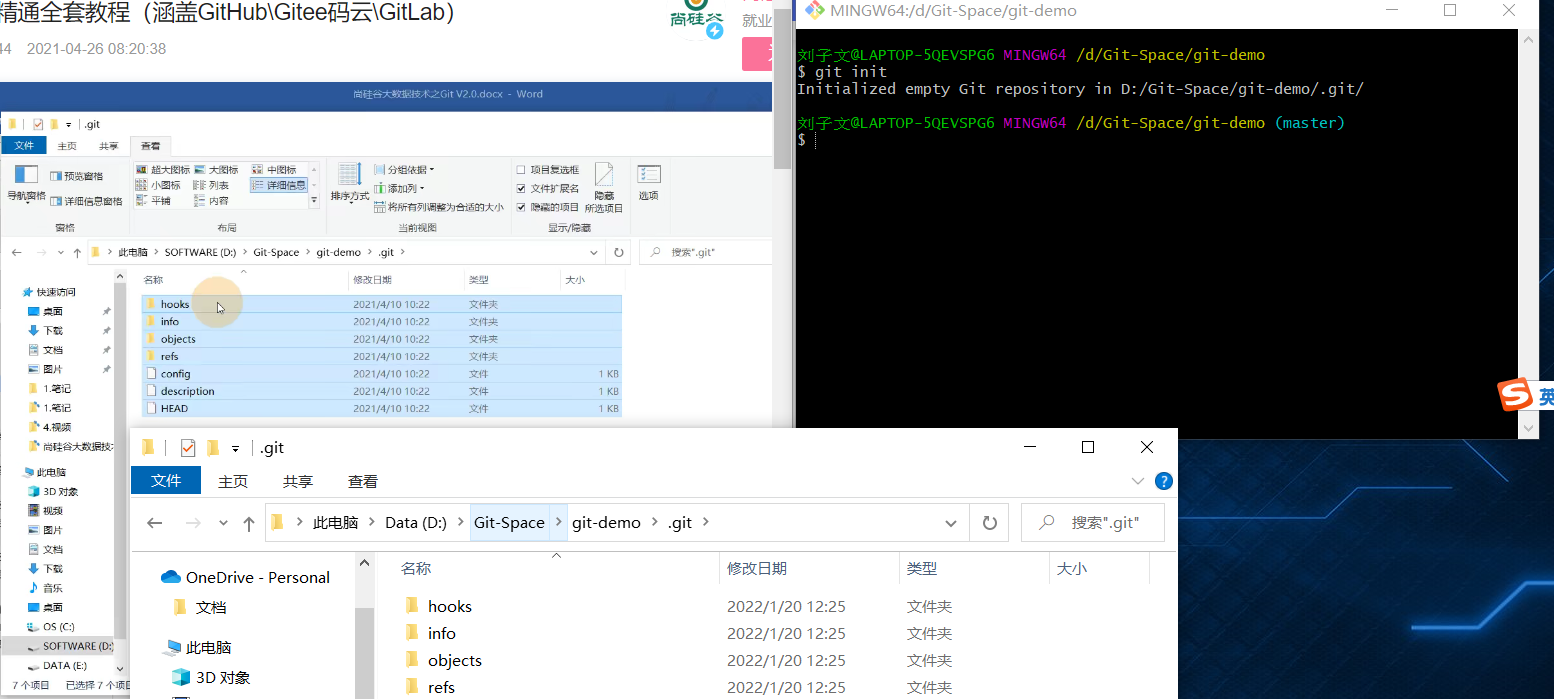Viewport: 1554px width, 699px height.
Task: Select HEAD file in background Explorer
Action: coord(381,408)
